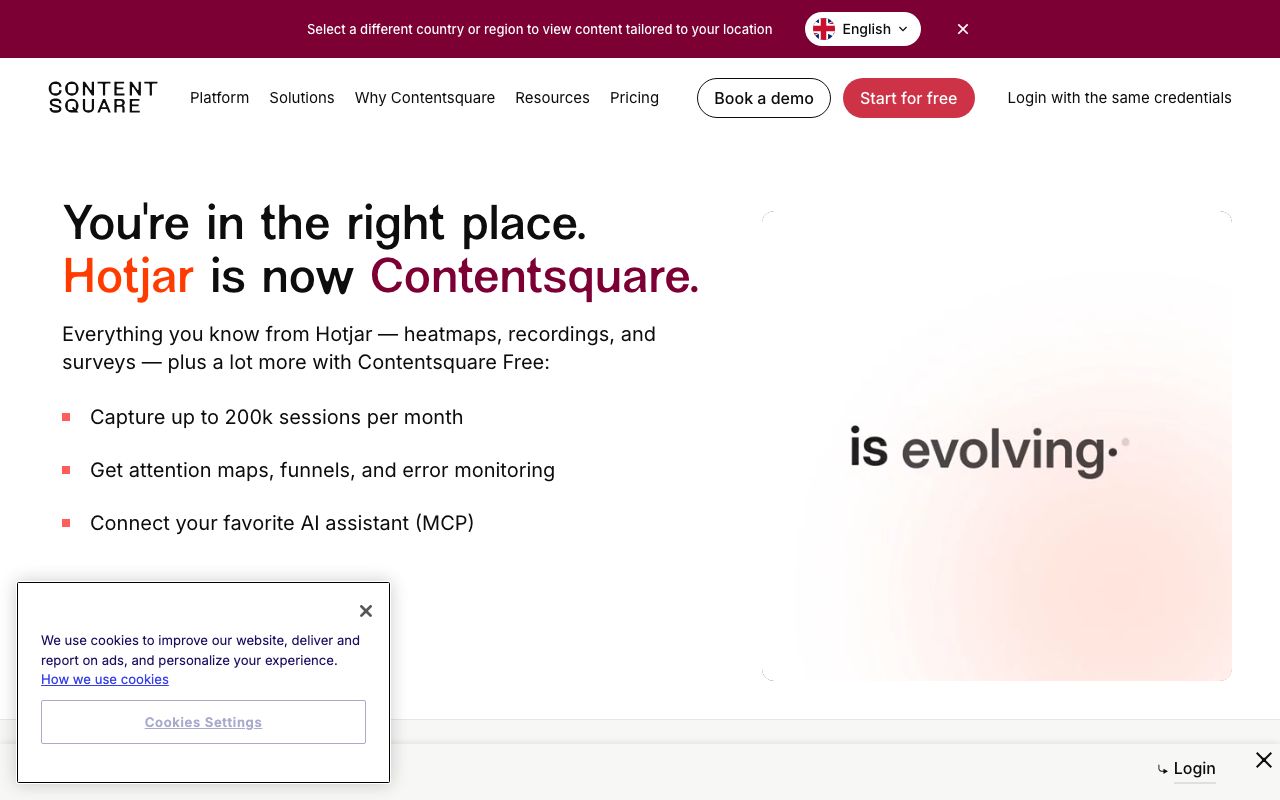Click the UK flag icon
Viewport: 1280px width, 800px height.
click(x=824, y=29)
